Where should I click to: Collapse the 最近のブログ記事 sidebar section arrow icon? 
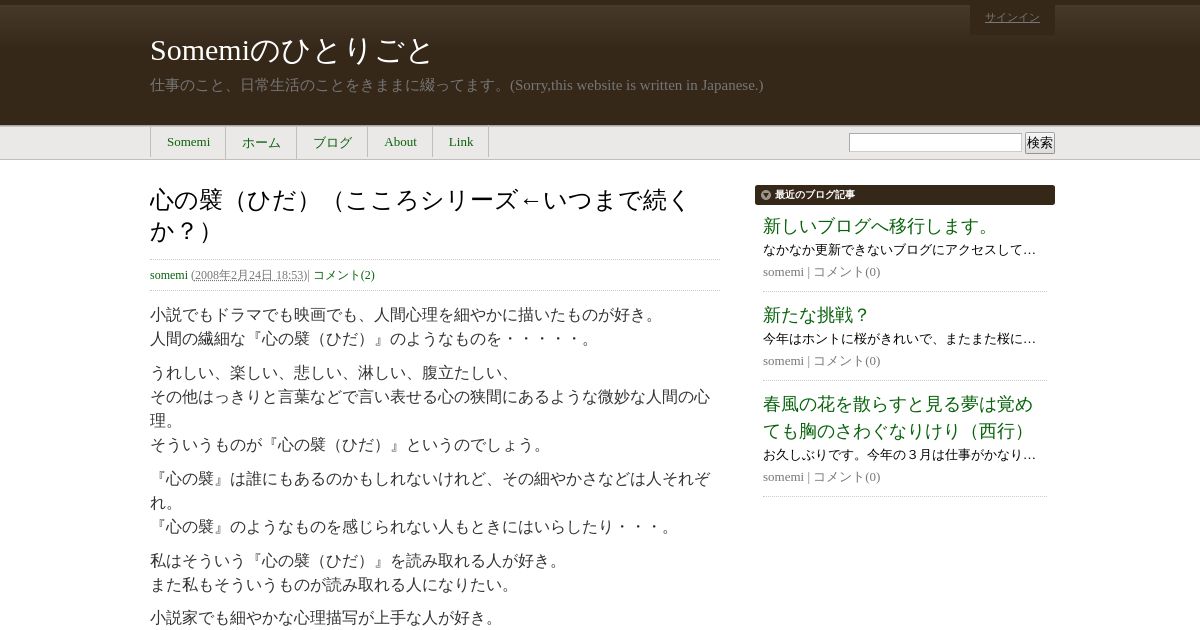pos(765,195)
